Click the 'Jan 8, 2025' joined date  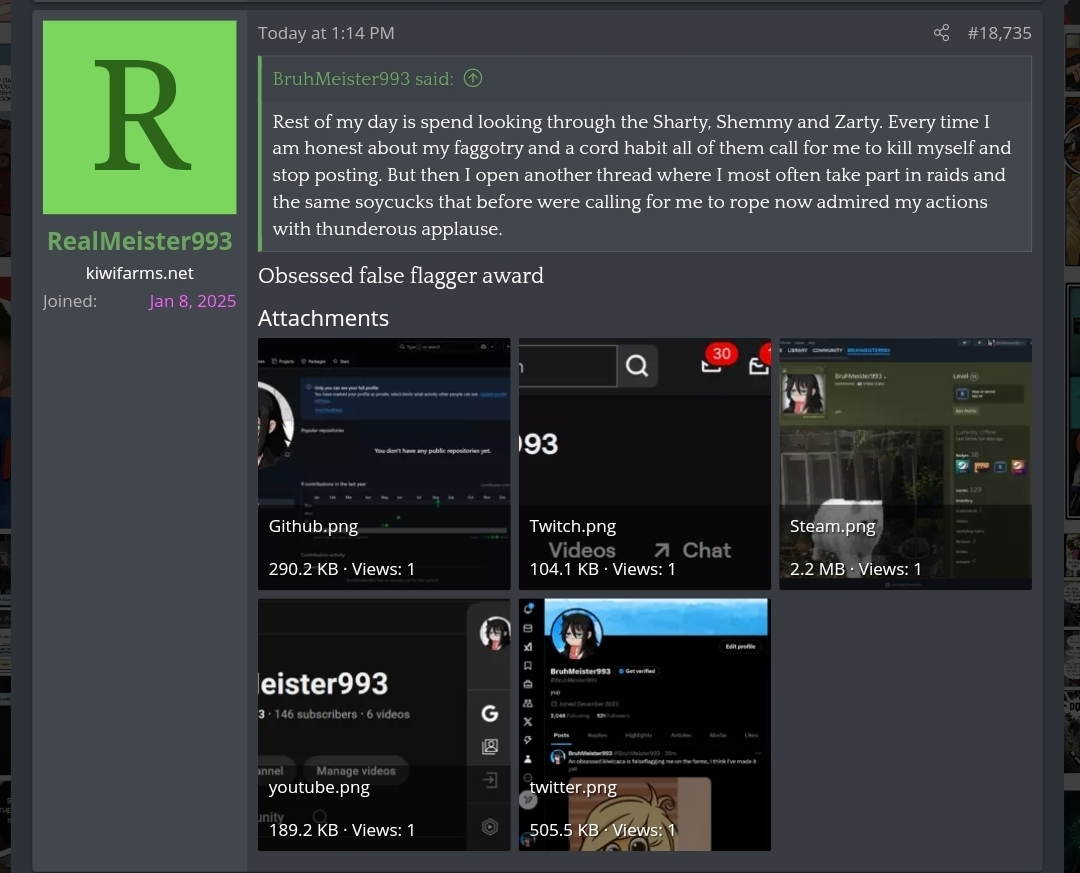[192, 301]
